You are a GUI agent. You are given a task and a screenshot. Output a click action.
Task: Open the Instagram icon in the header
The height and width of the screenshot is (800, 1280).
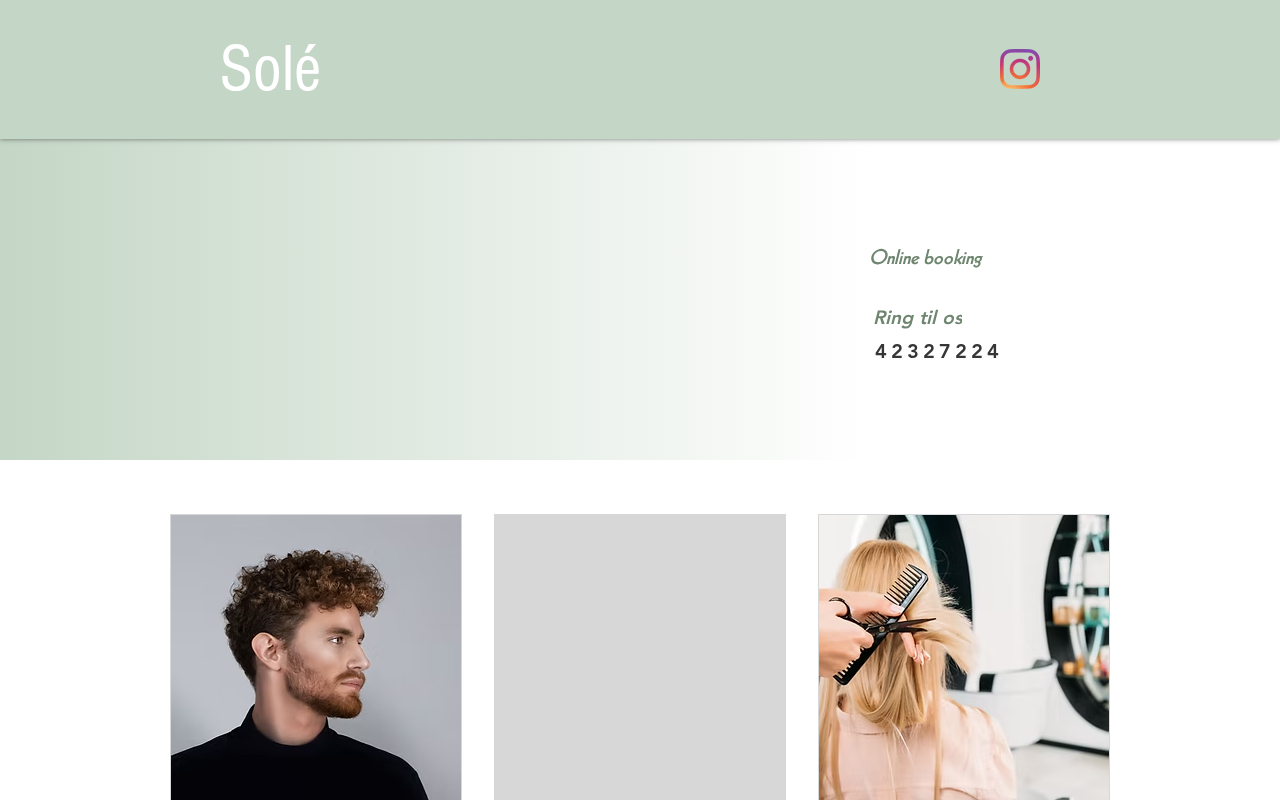point(1019,69)
